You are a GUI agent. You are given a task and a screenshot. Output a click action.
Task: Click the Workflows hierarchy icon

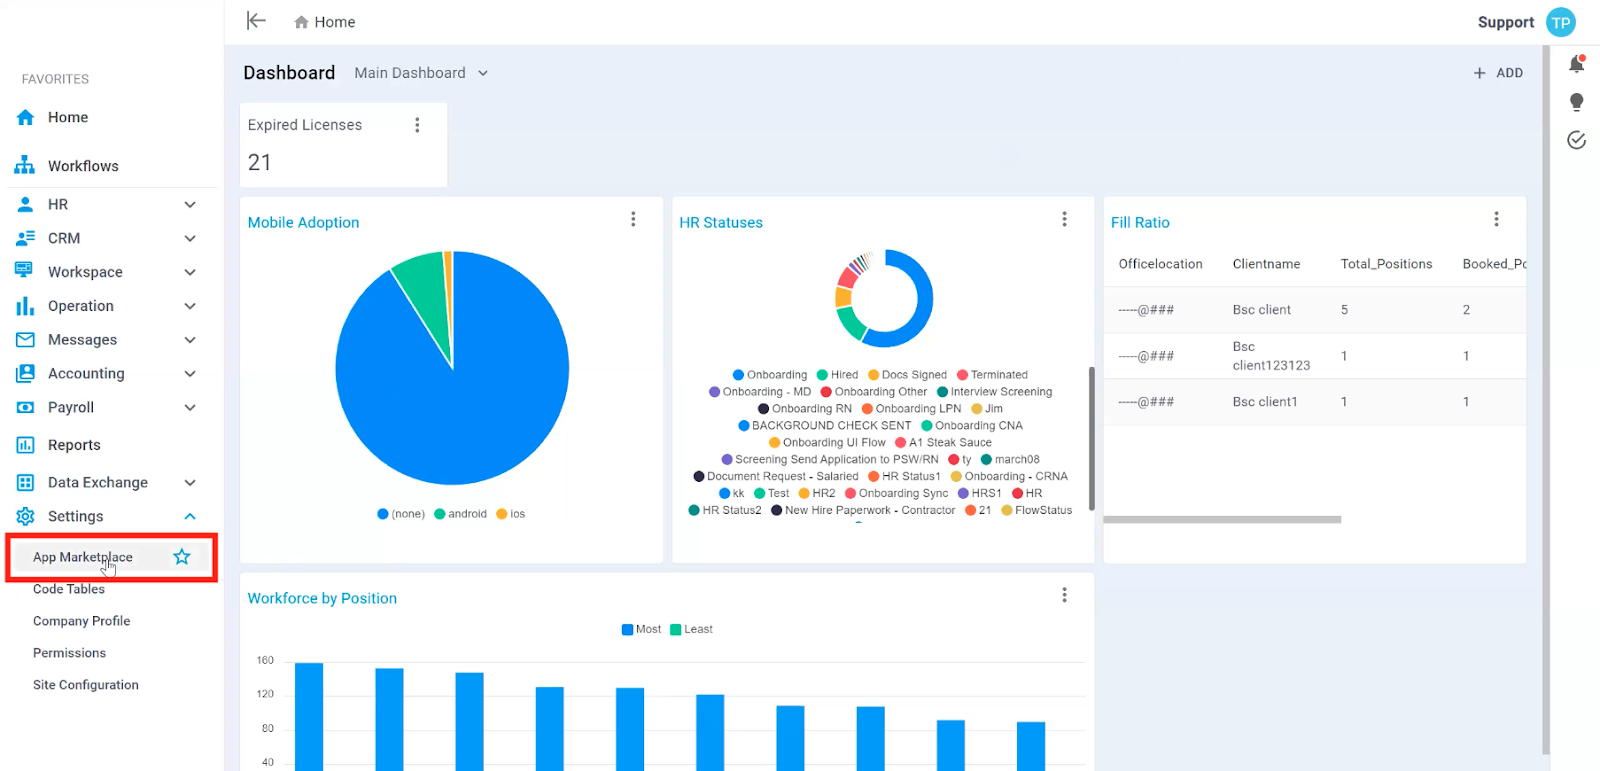[x=25, y=165]
